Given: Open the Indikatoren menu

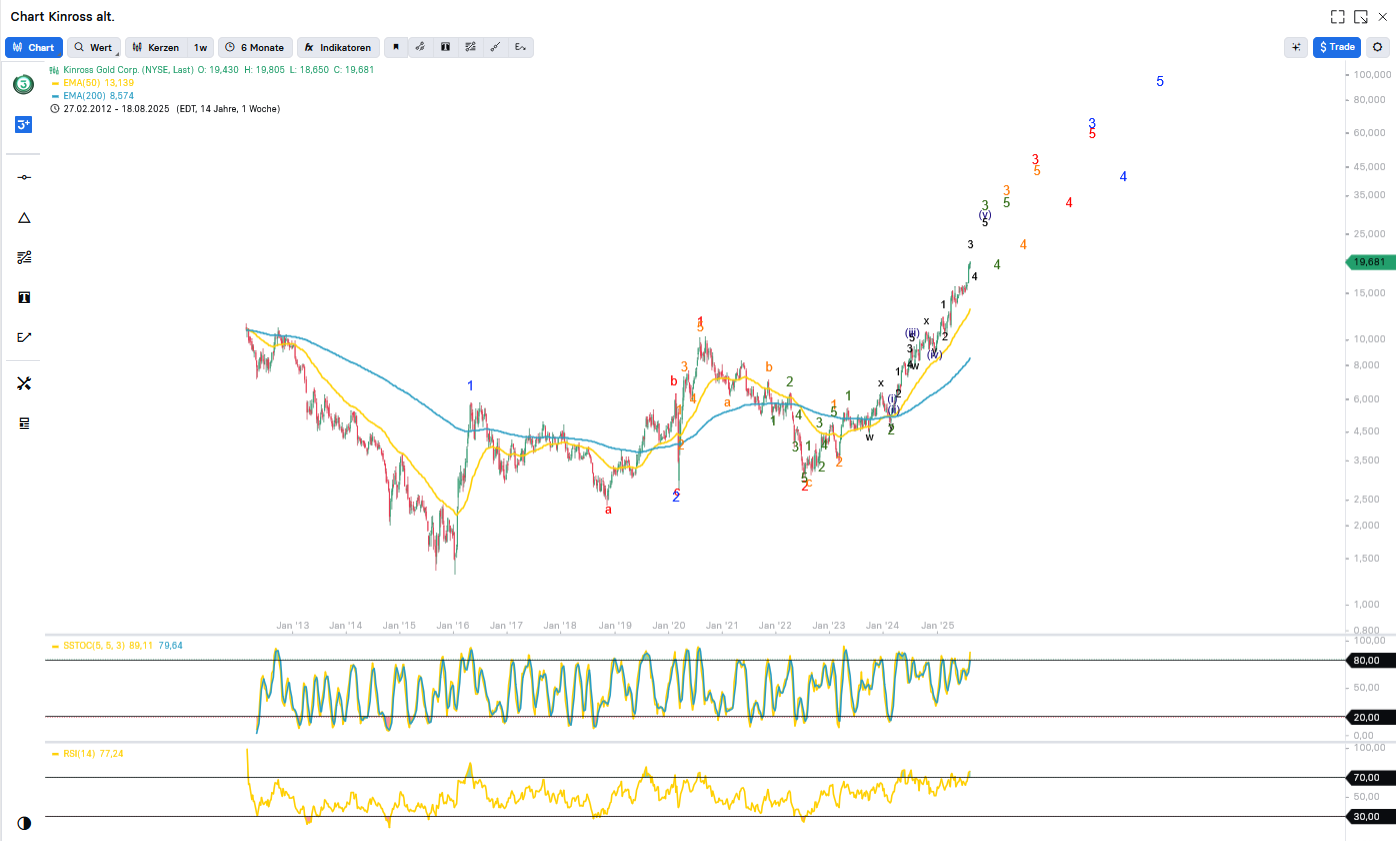Looking at the screenshot, I should pos(338,47).
